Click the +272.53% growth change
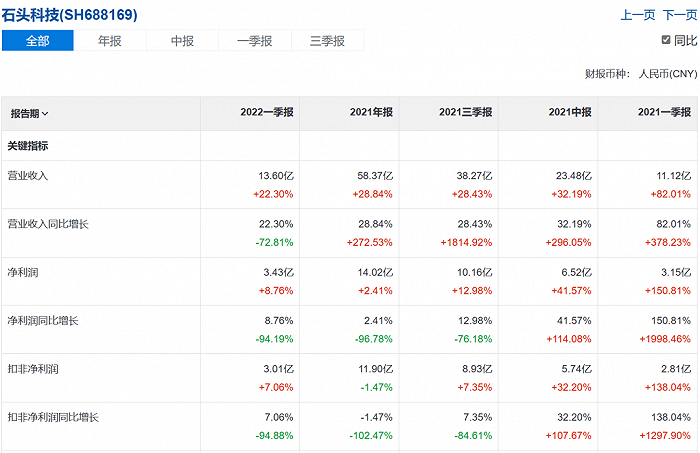This screenshot has height=453, width=700. (x=370, y=242)
